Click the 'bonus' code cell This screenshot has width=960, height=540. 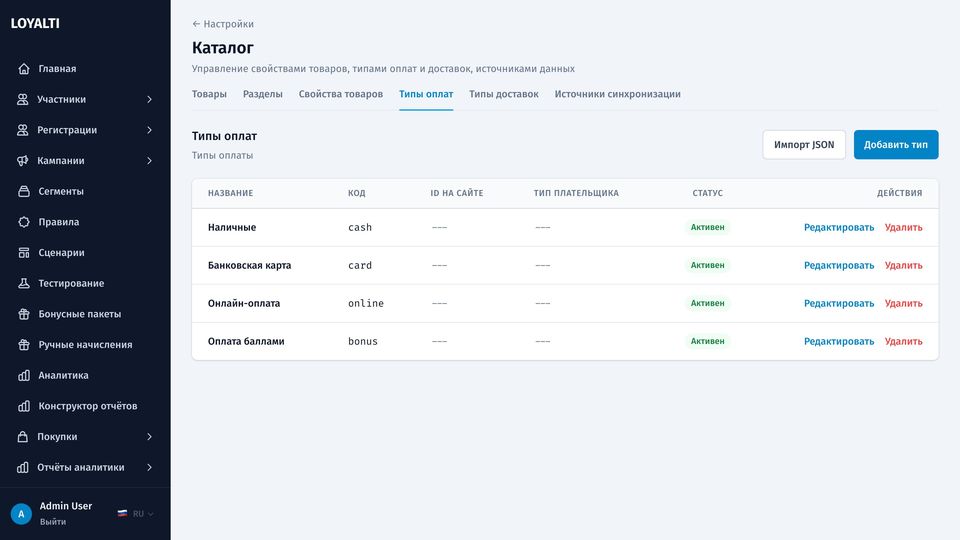click(362, 341)
